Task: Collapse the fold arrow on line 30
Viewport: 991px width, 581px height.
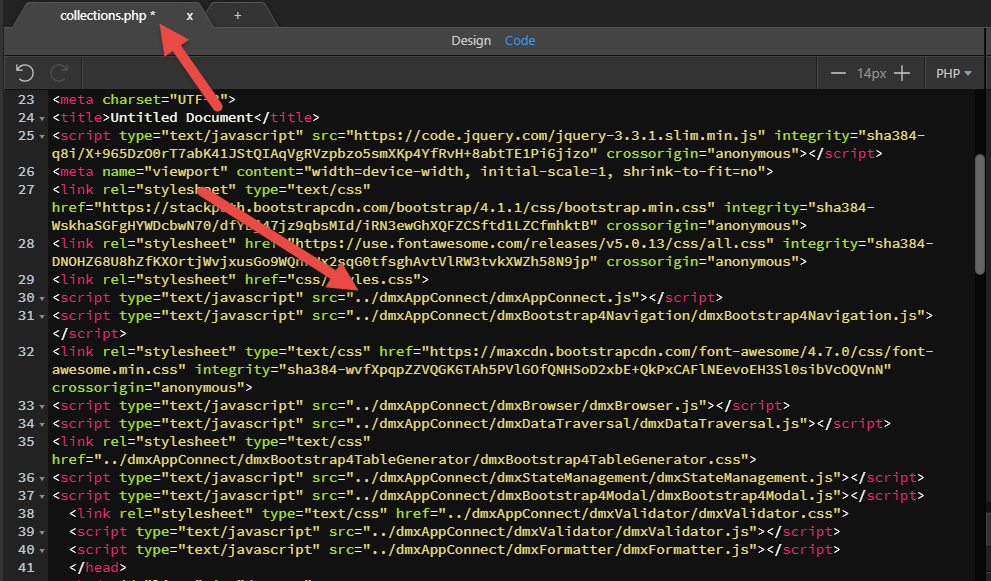Action: (42, 298)
